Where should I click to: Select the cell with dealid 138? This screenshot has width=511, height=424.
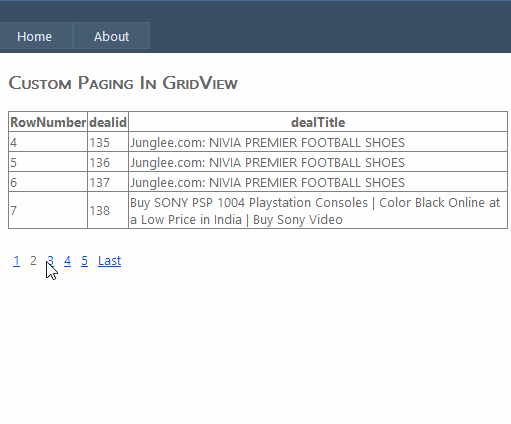[108, 210]
